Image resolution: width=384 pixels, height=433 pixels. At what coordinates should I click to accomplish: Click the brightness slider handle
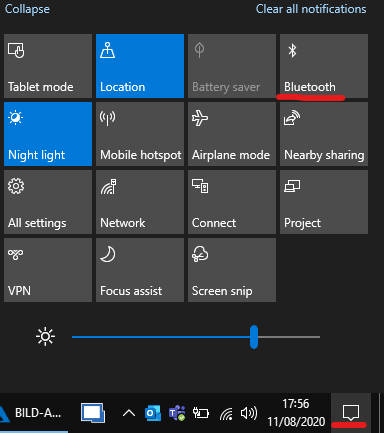coord(254,337)
